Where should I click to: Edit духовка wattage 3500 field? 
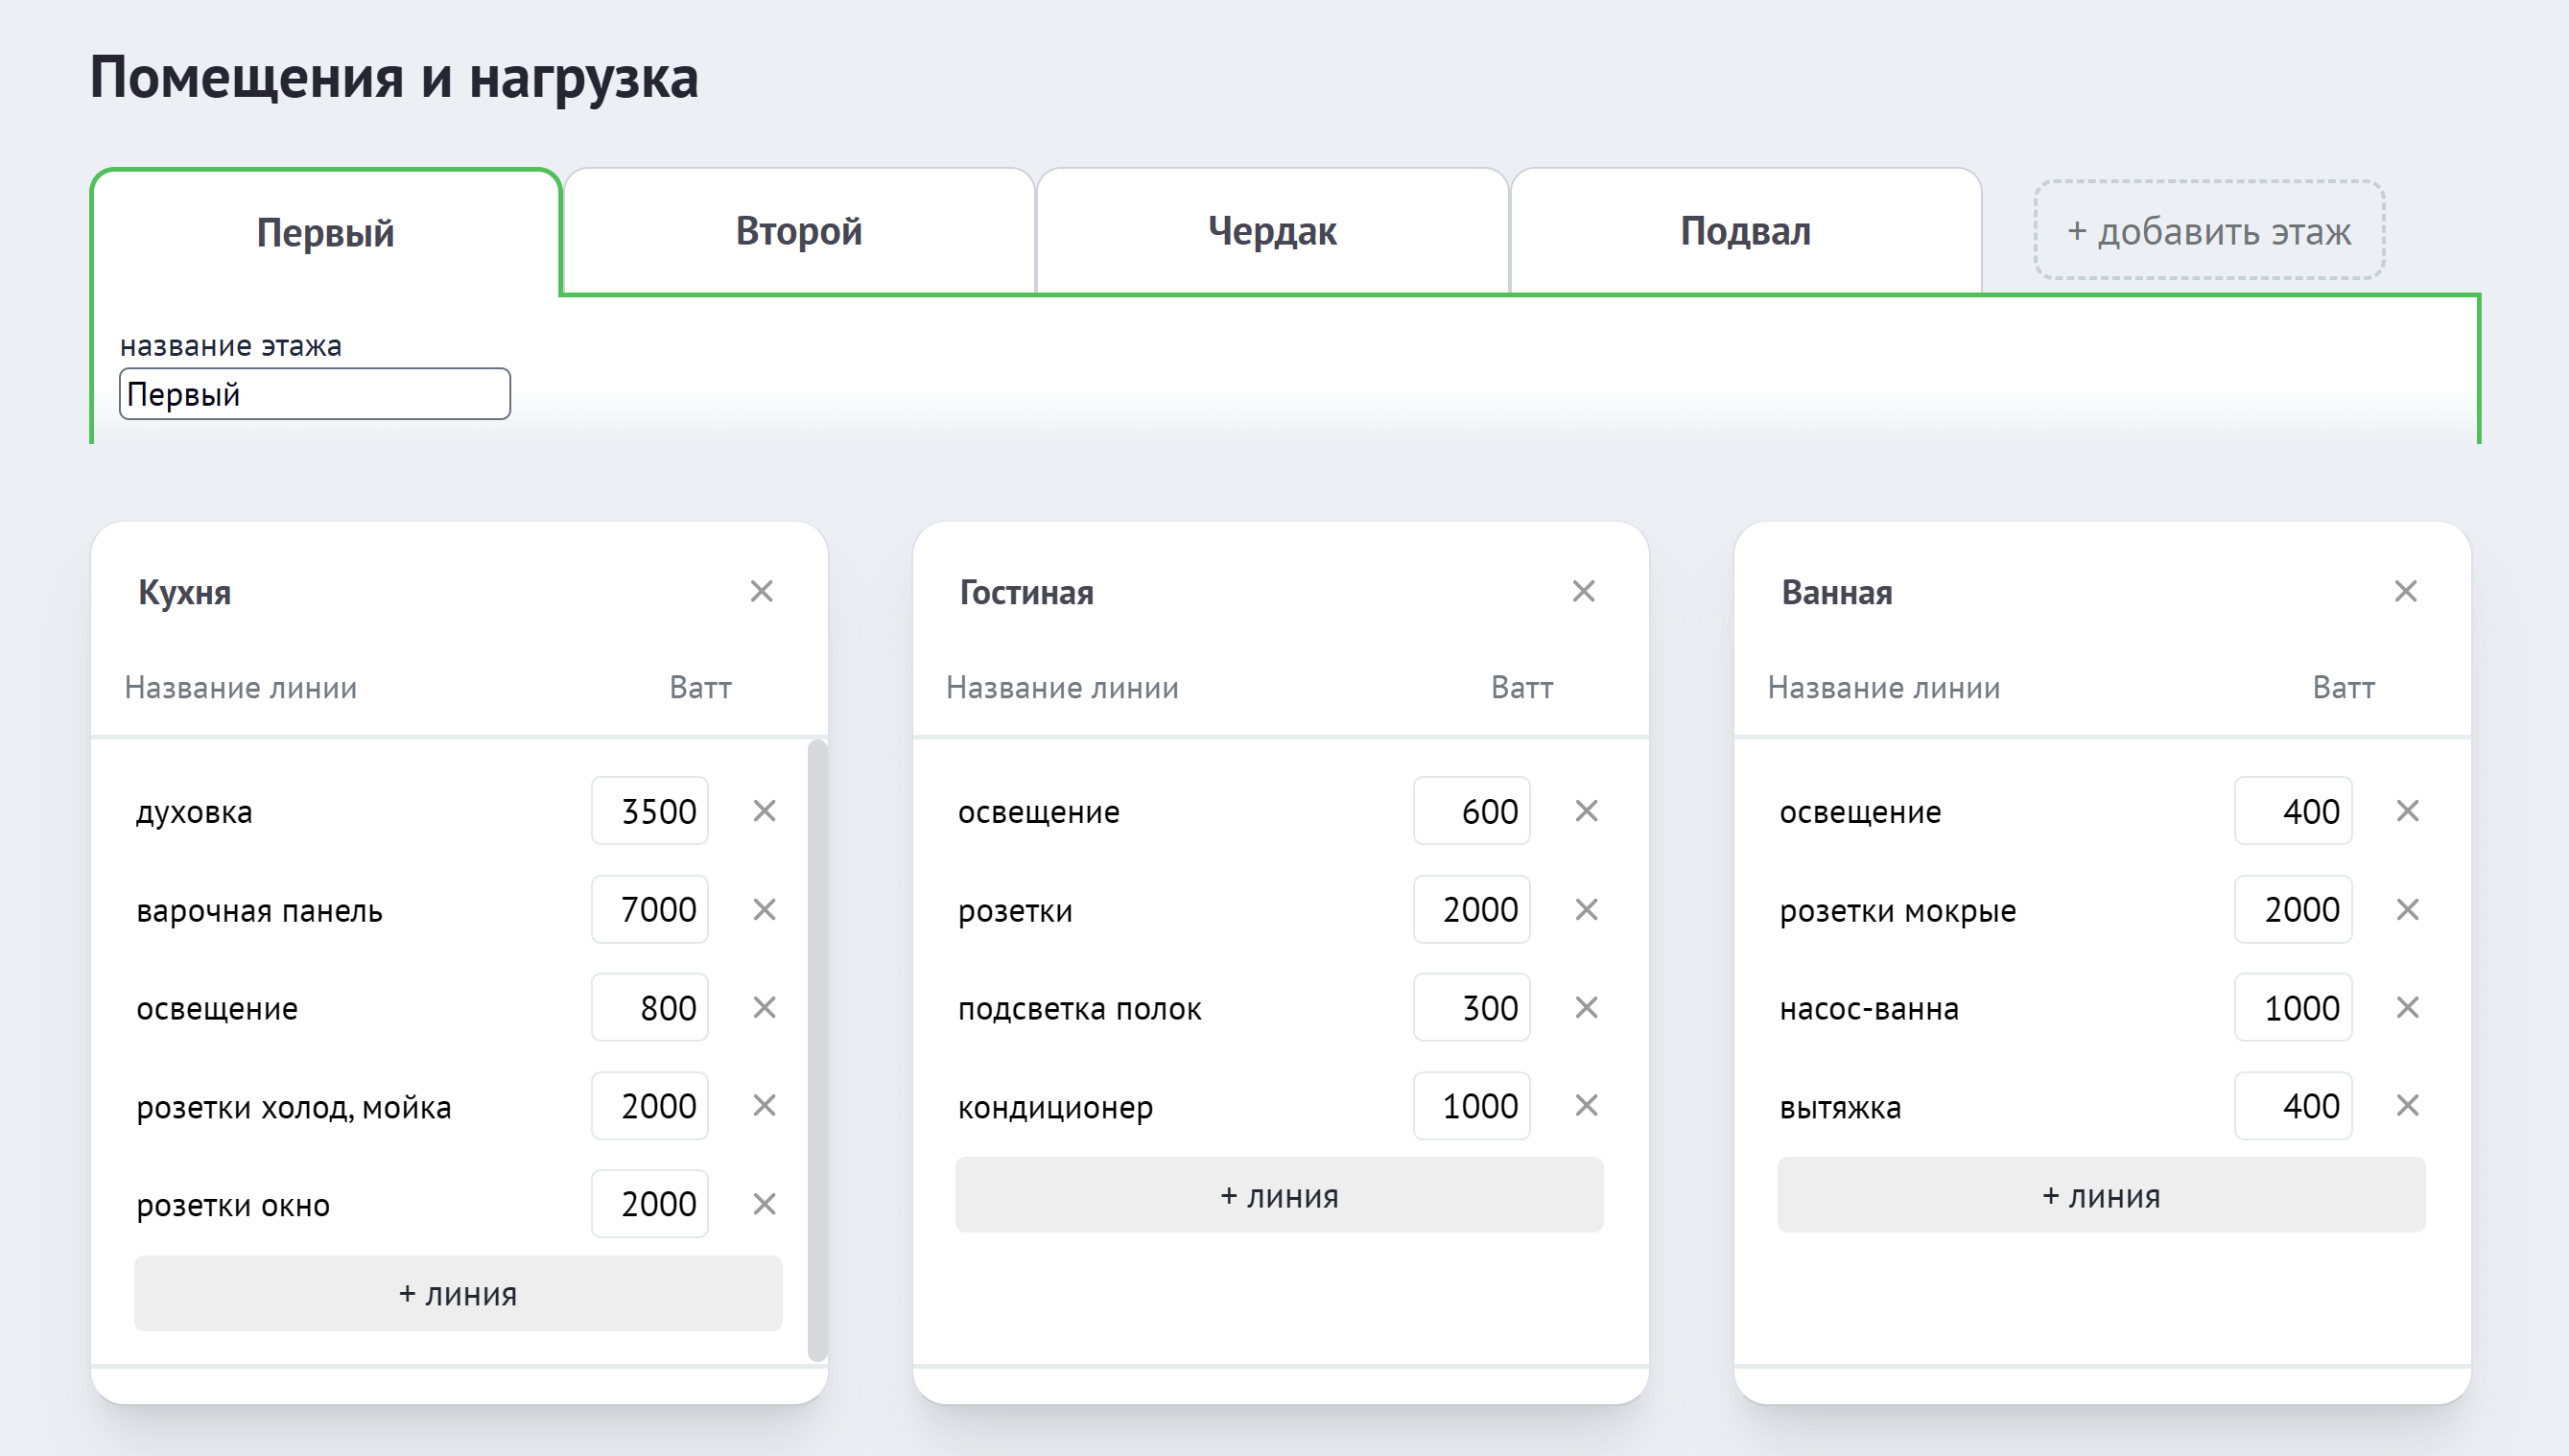click(x=650, y=811)
